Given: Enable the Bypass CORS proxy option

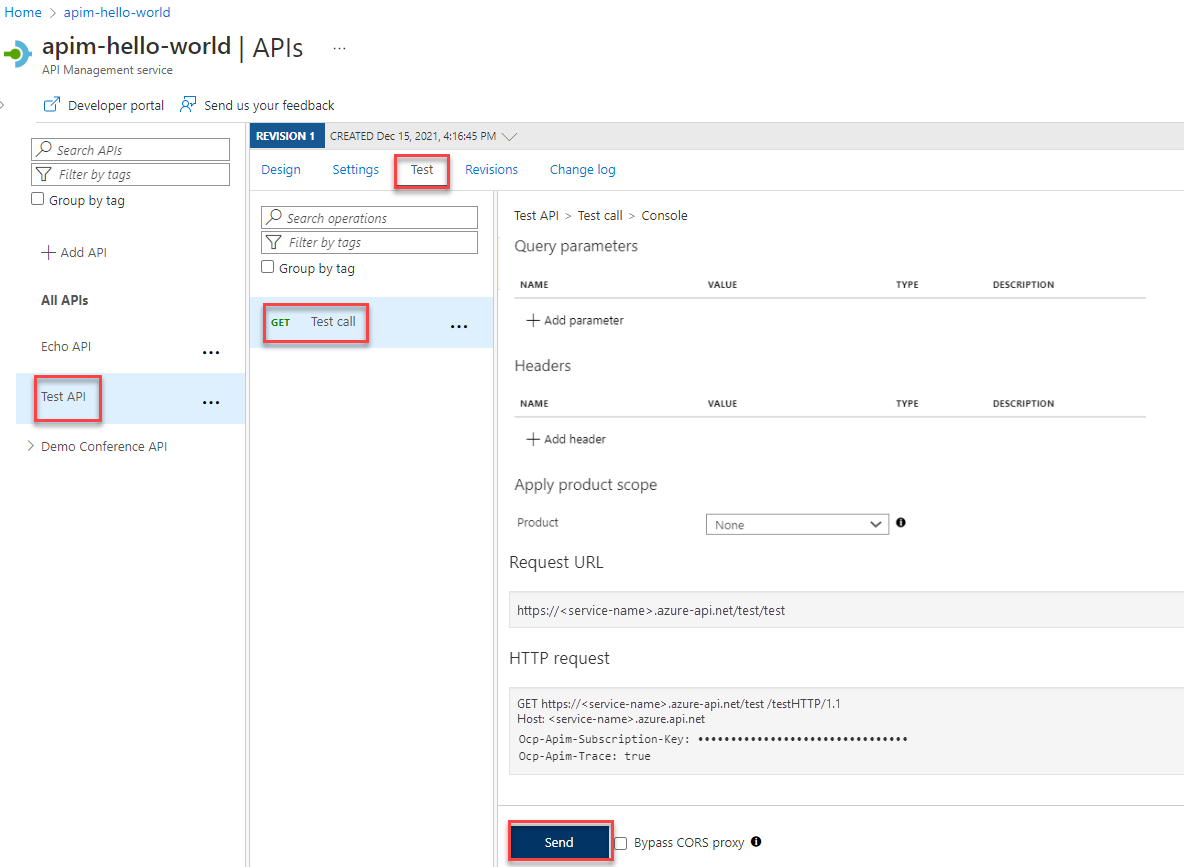Looking at the screenshot, I should click(620, 843).
